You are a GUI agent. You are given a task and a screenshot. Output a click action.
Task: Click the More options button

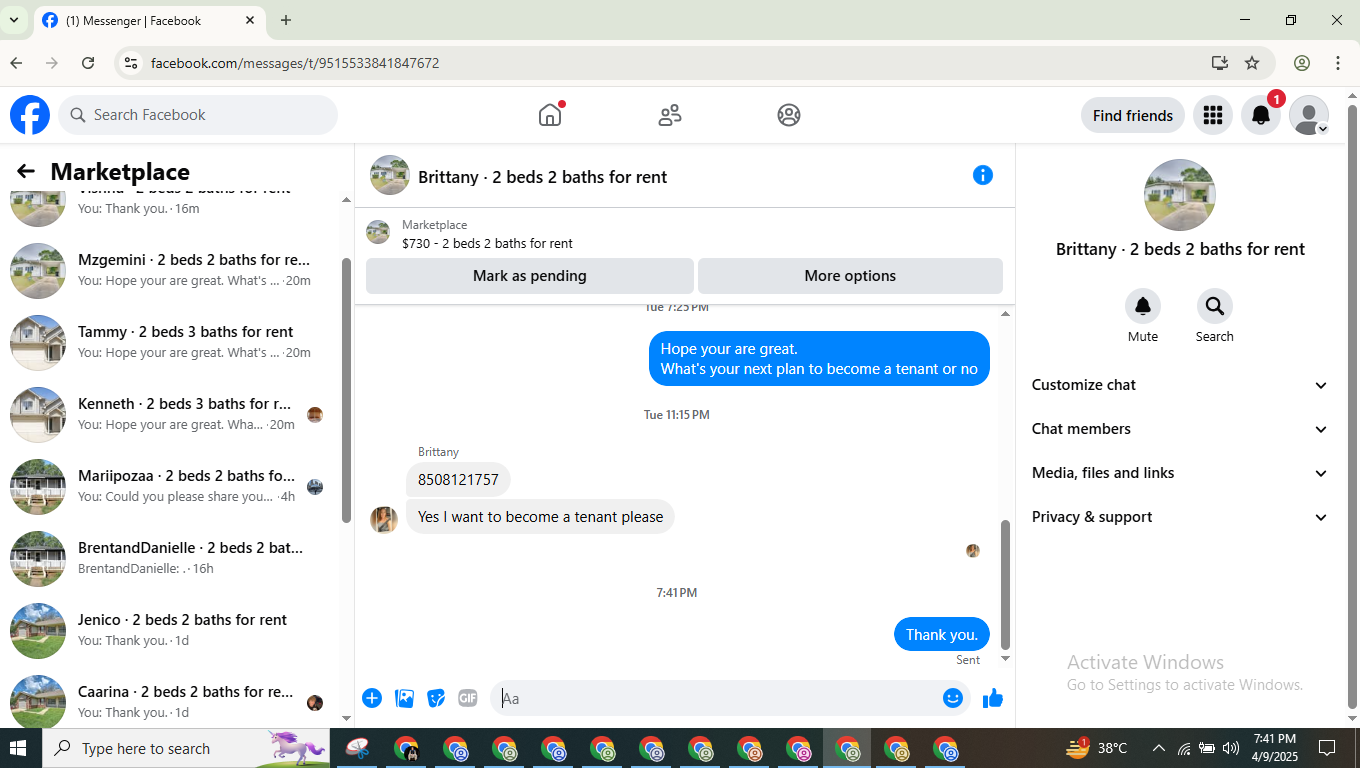coord(850,276)
